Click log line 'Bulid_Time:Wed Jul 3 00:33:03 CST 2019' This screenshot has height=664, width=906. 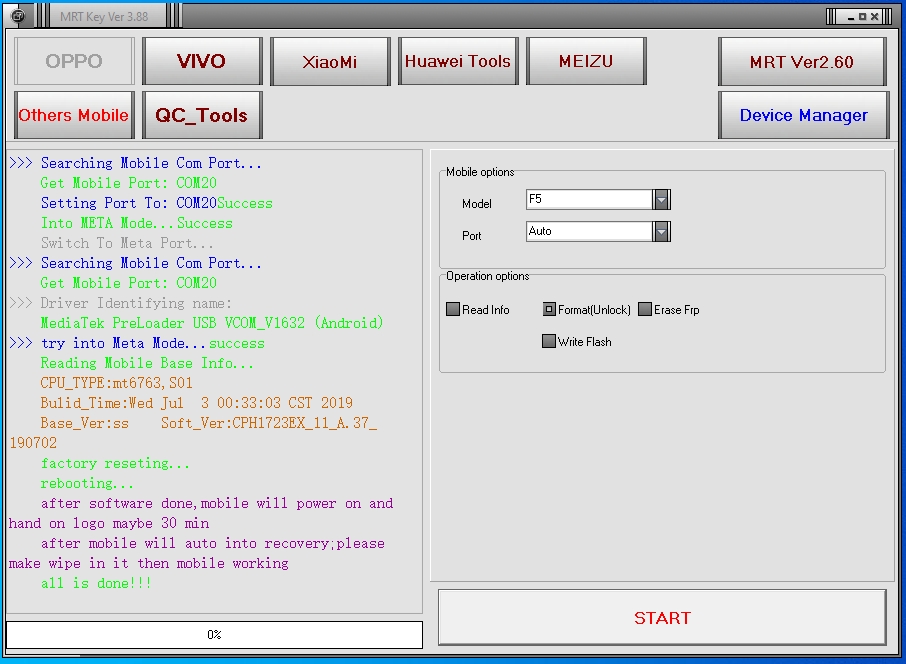click(196, 403)
